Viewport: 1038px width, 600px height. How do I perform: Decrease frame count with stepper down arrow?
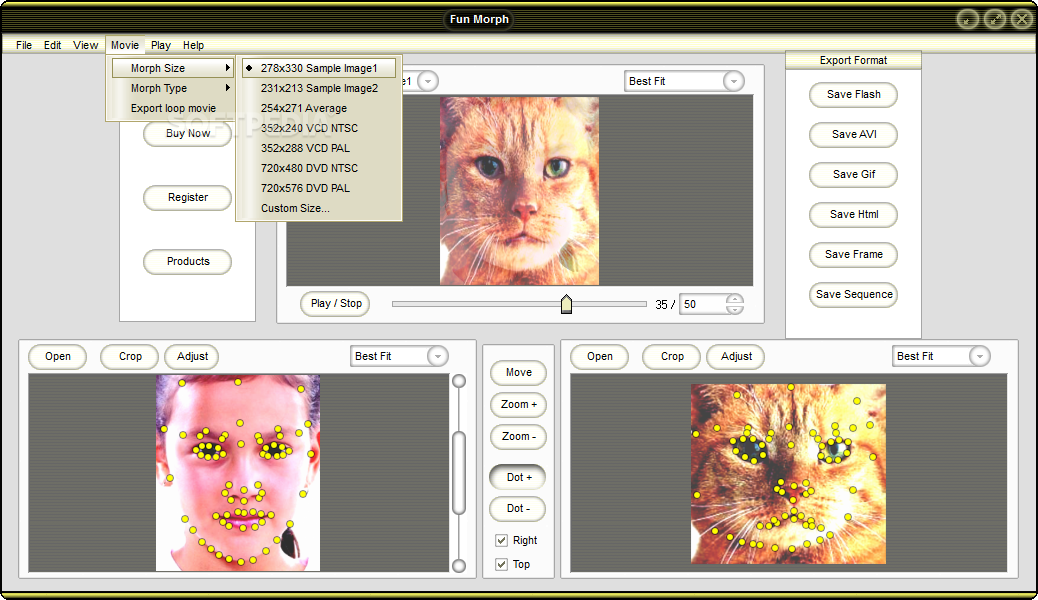734,309
